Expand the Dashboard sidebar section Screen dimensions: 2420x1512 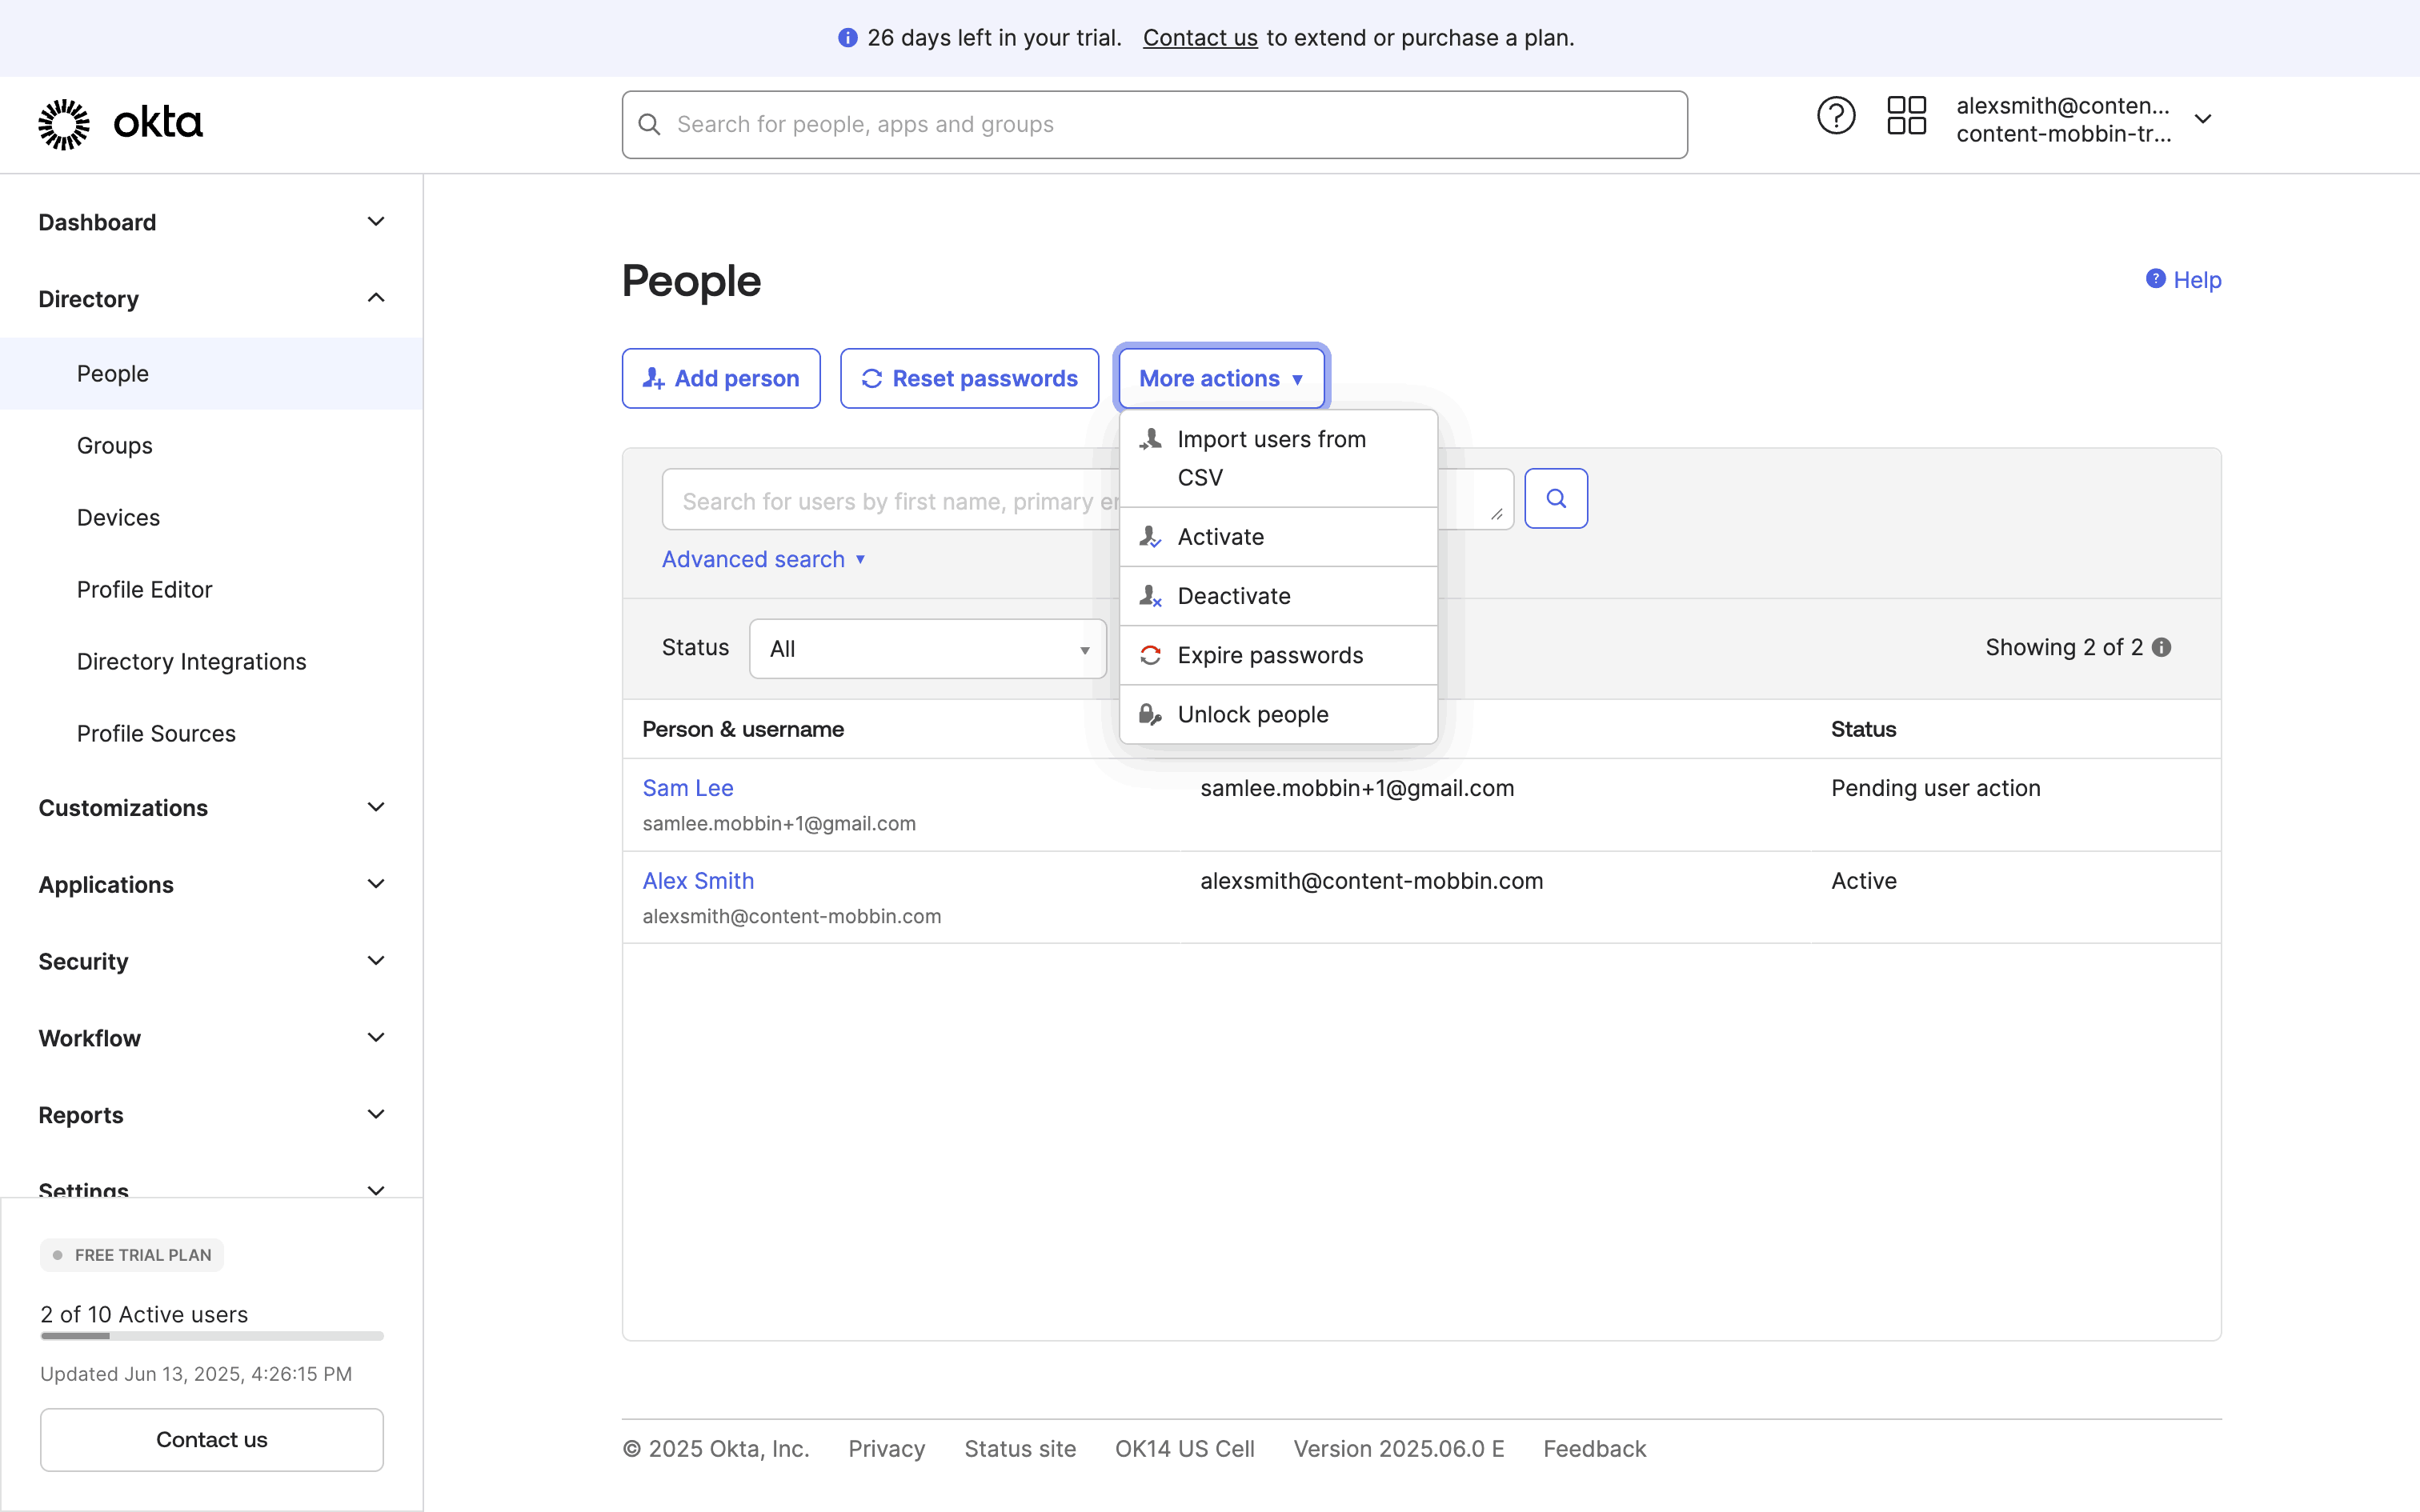tap(211, 222)
